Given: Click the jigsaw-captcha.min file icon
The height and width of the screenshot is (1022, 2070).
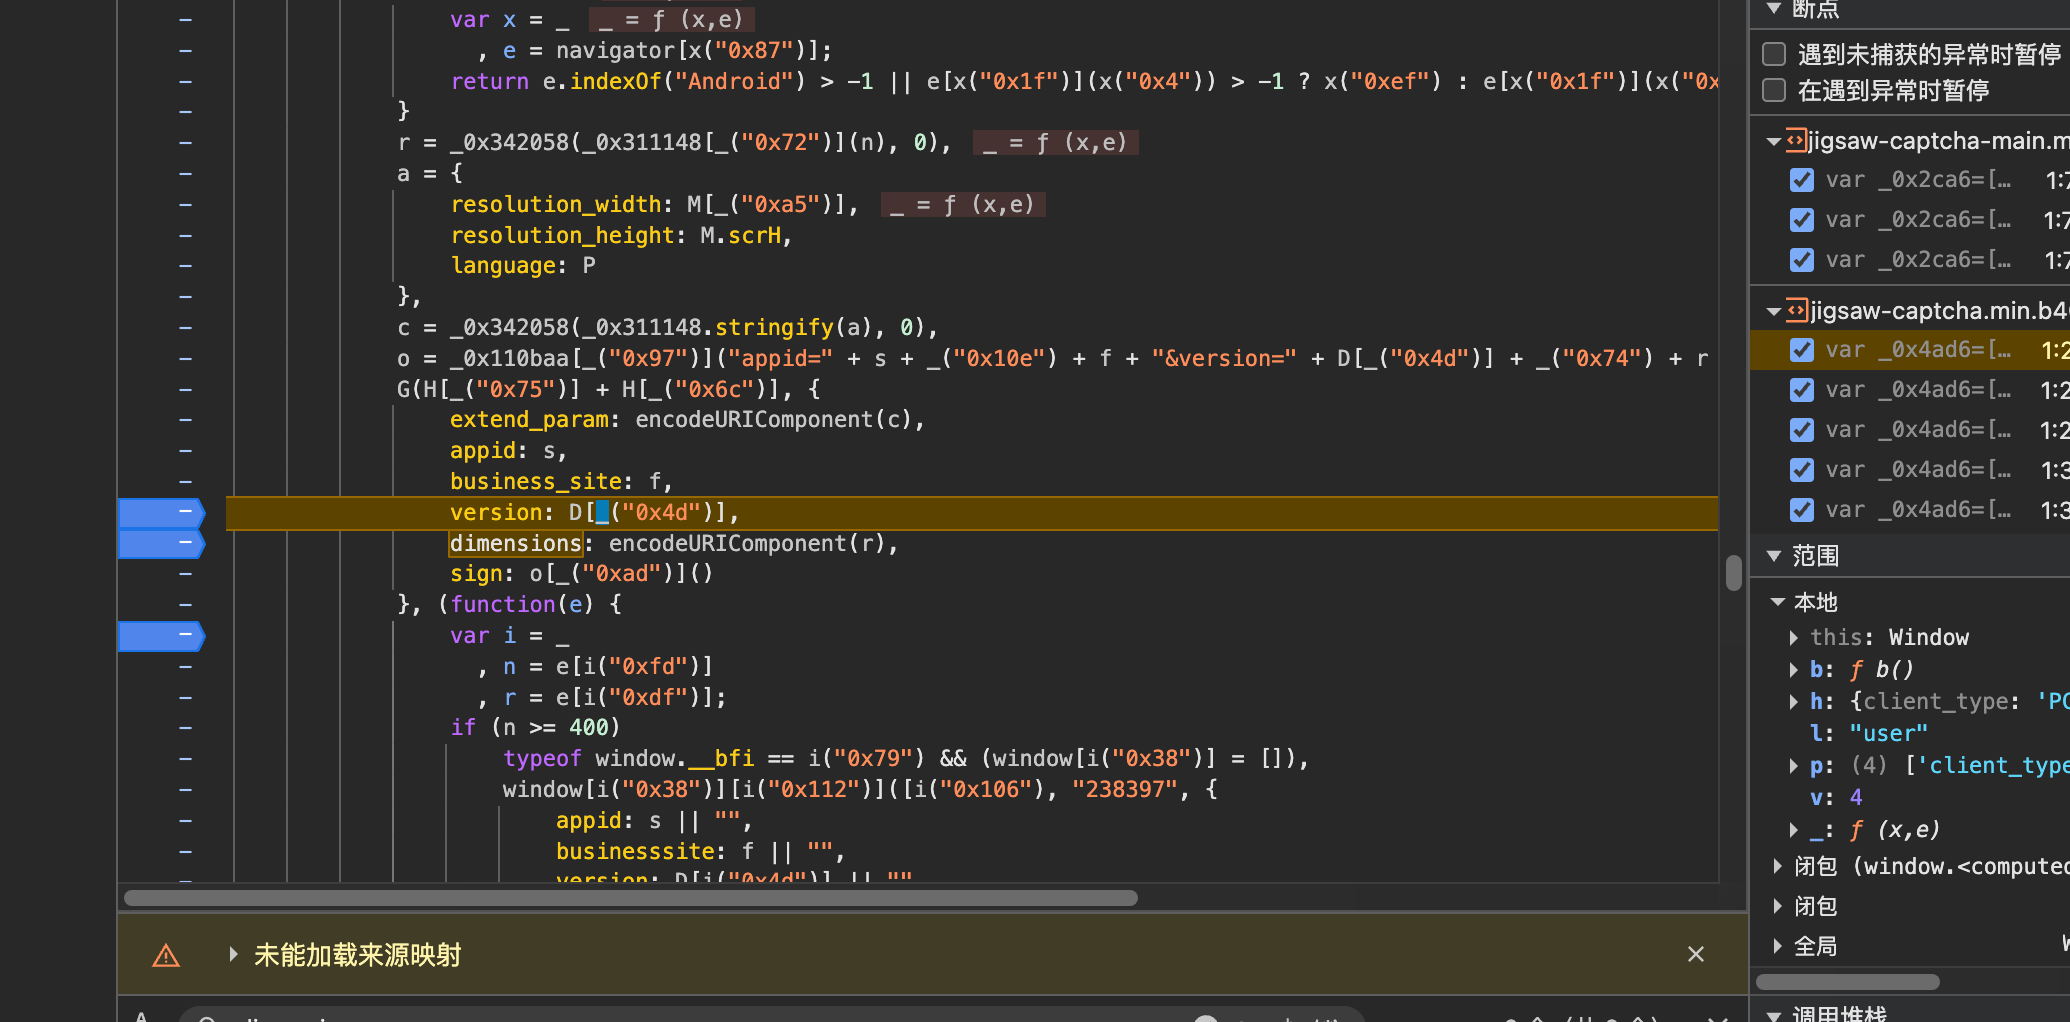Looking at the screenshot, I should tap(1797, 310).
